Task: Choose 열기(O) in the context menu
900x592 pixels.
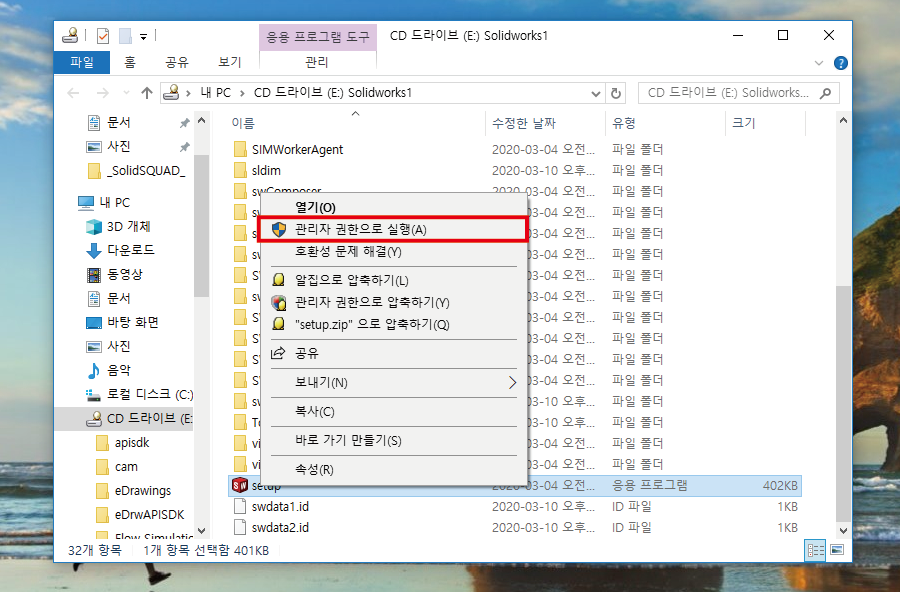Action: 315,207
